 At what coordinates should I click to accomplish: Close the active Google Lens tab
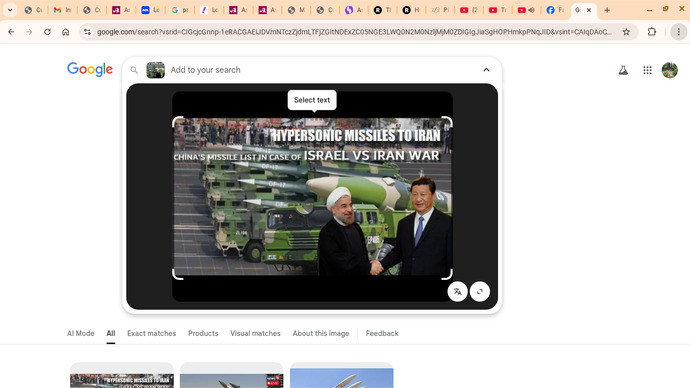[589, 10]
